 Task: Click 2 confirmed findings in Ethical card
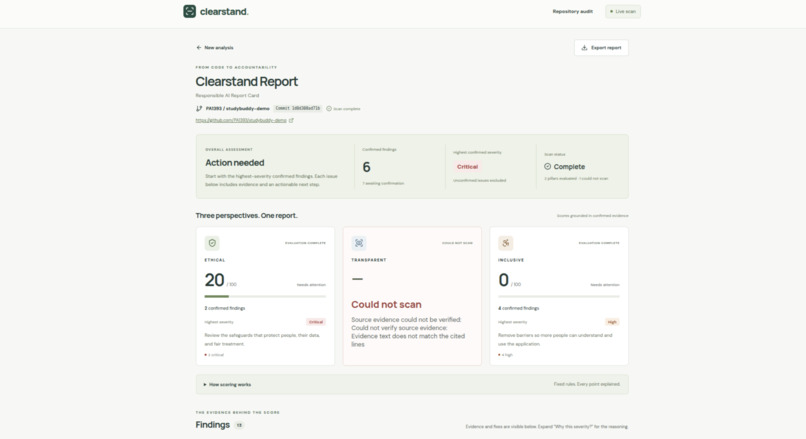225,308
